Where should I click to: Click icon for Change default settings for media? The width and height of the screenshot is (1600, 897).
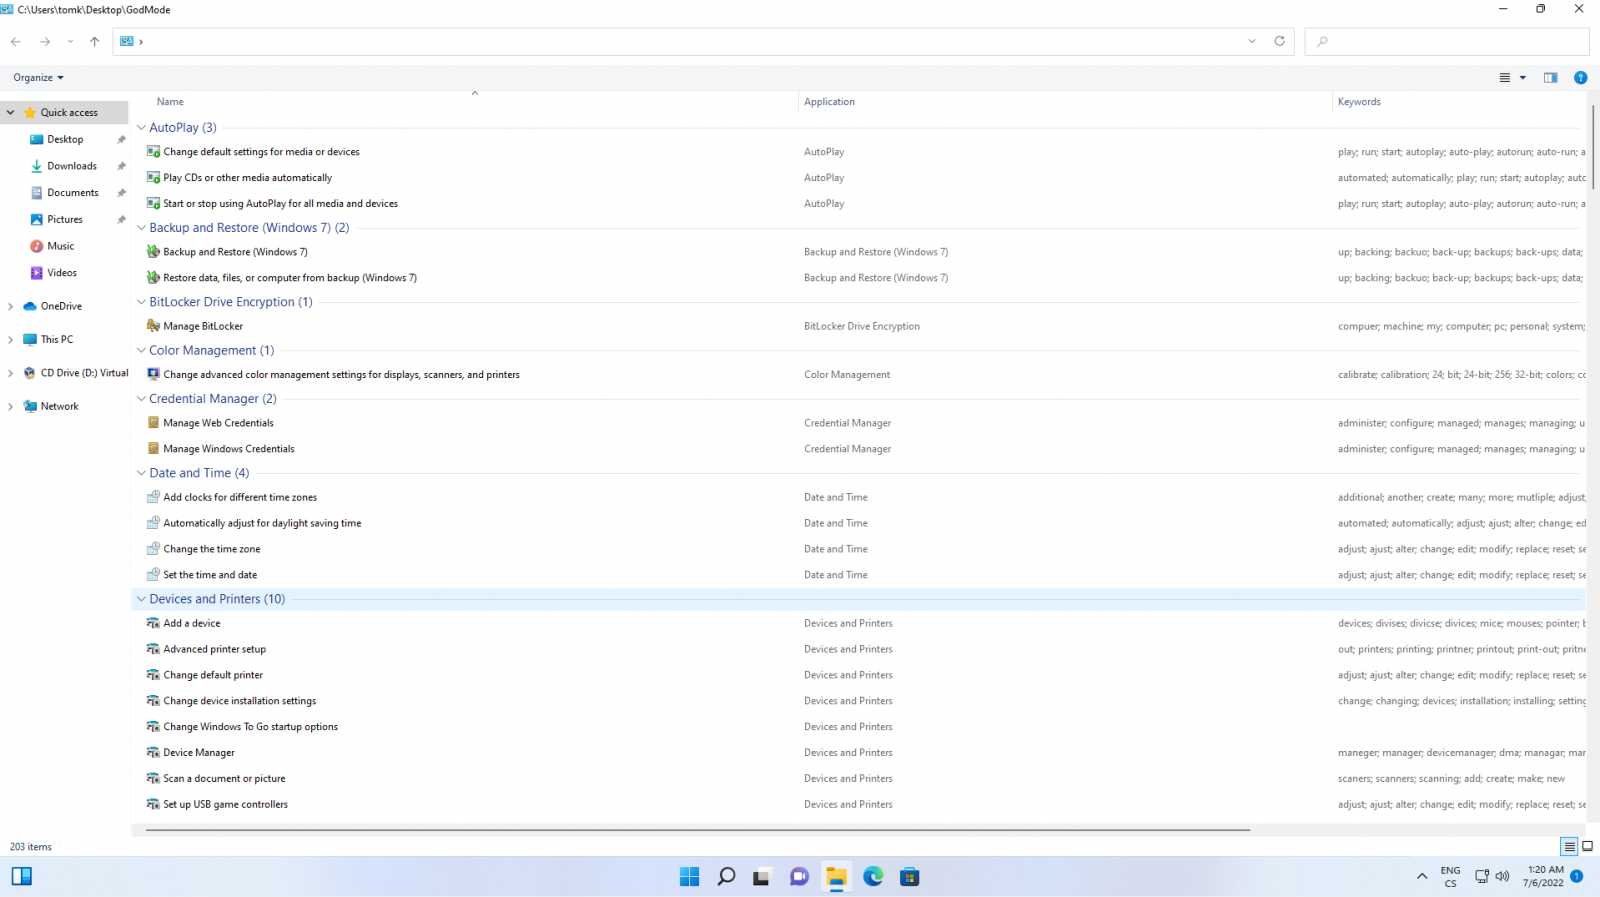click(x=153, y=152)
